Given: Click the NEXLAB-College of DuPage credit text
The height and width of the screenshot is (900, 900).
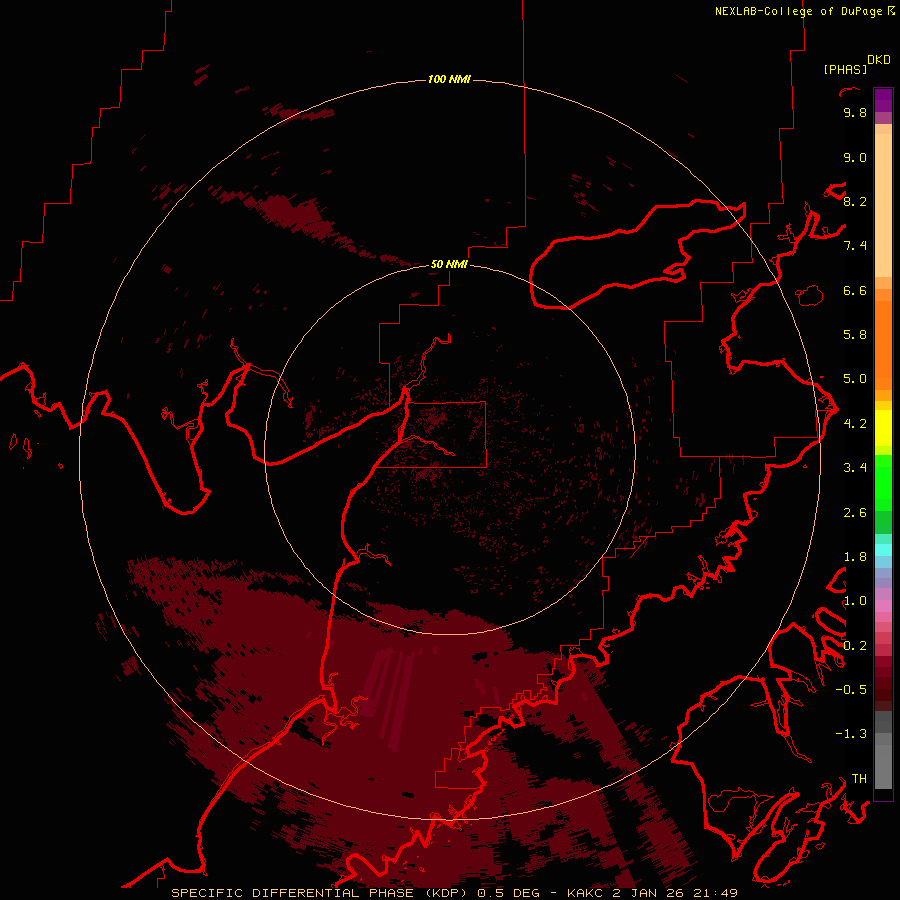Looking at the screenshot, I should (x=798, y=11).
